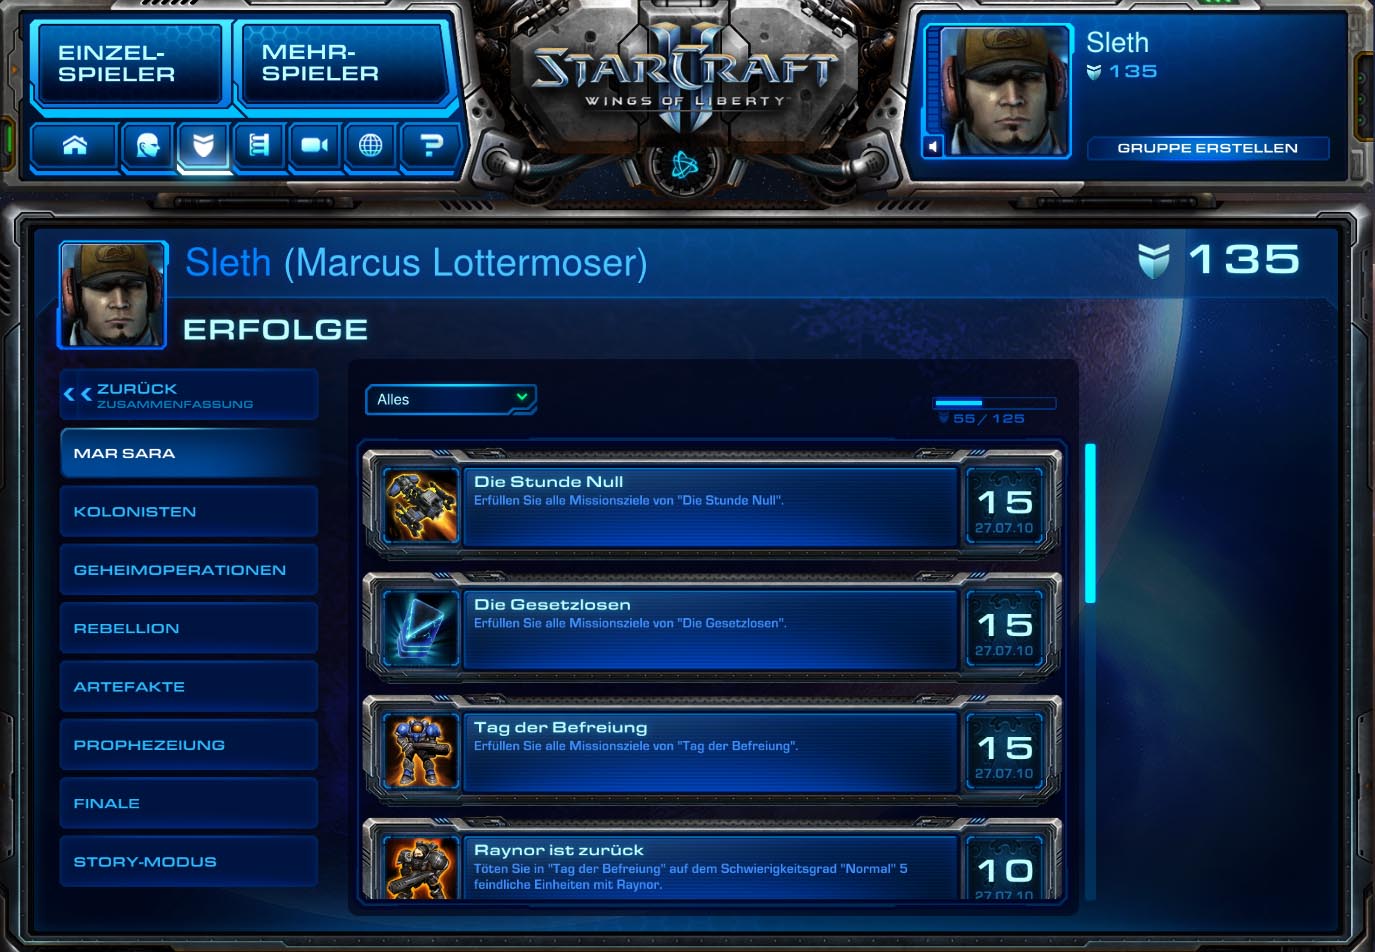Open the replays film strip icon
This screenshot has height=952, width=1375.
click(259, 146)
